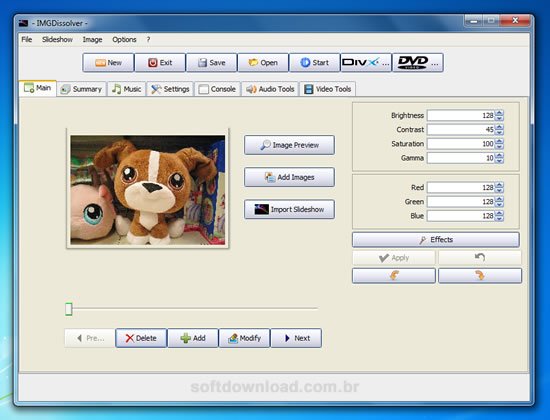The height and width of the screenshot is (420, 550).
Task: Open the ? help menu
Action: click(148, 40)
